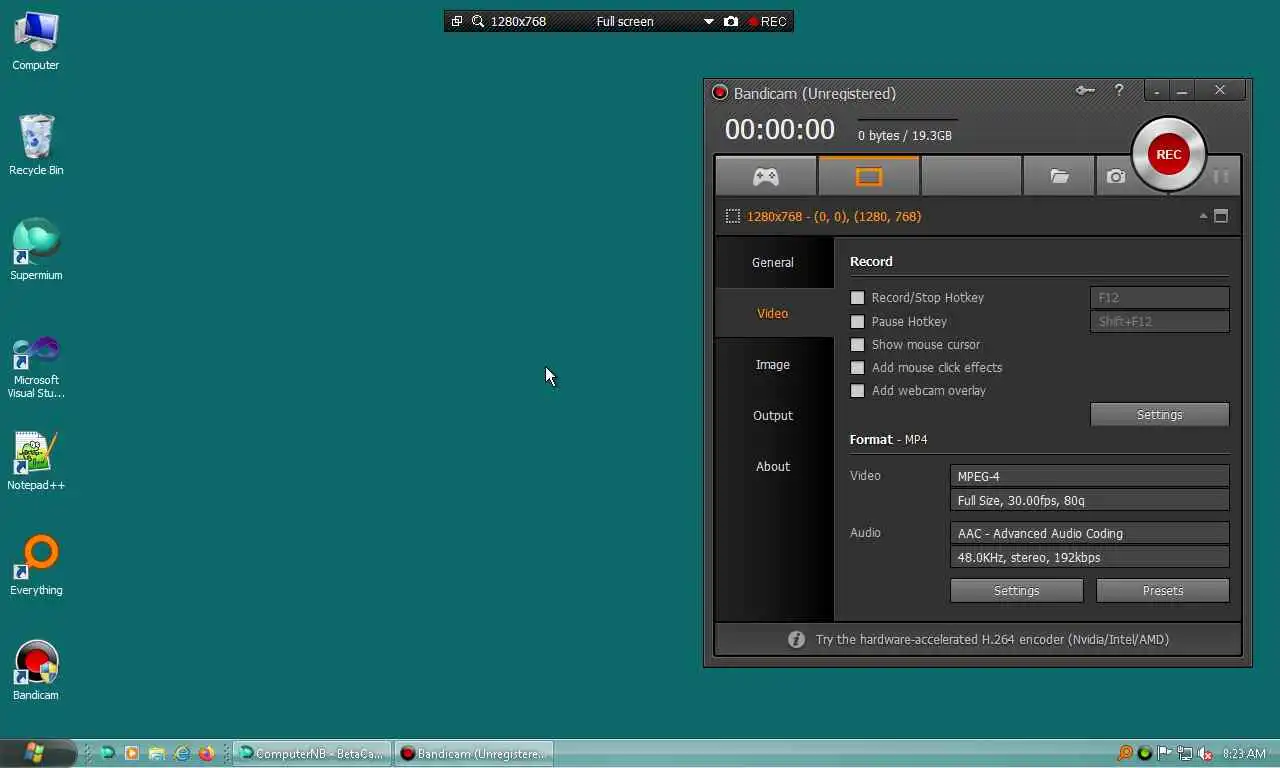Image resolution: width=1280 pixels, height=768 pixels.
Task: Open the output folder icon in Bandicam
Action: tap(1059, 176)
